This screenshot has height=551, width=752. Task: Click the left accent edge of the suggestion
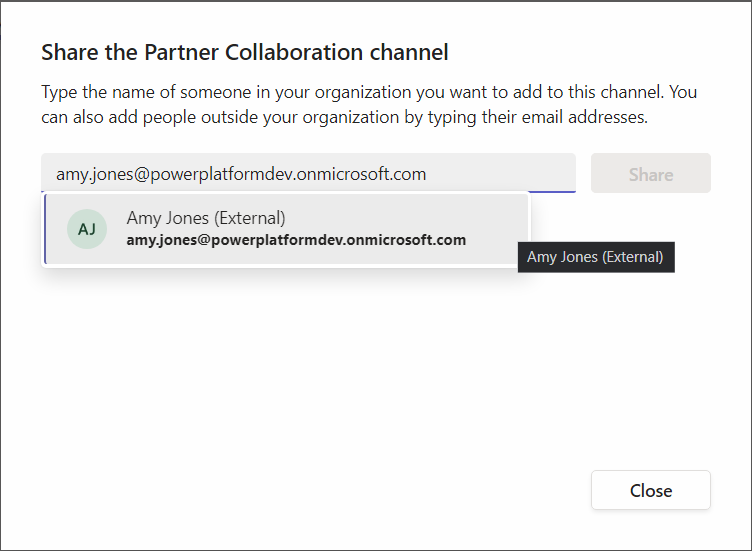click(x=46, y=229)
